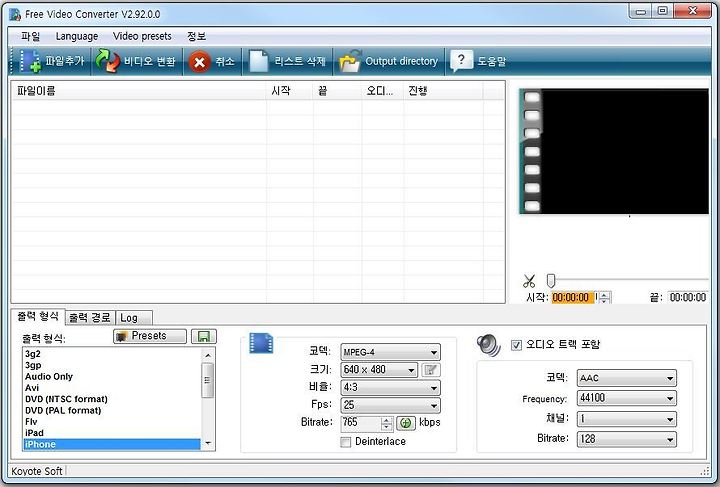The height and width of the screenshot is (487, 720).
Task: Click the format list scrollbar thumb
Action: [208, 380]
